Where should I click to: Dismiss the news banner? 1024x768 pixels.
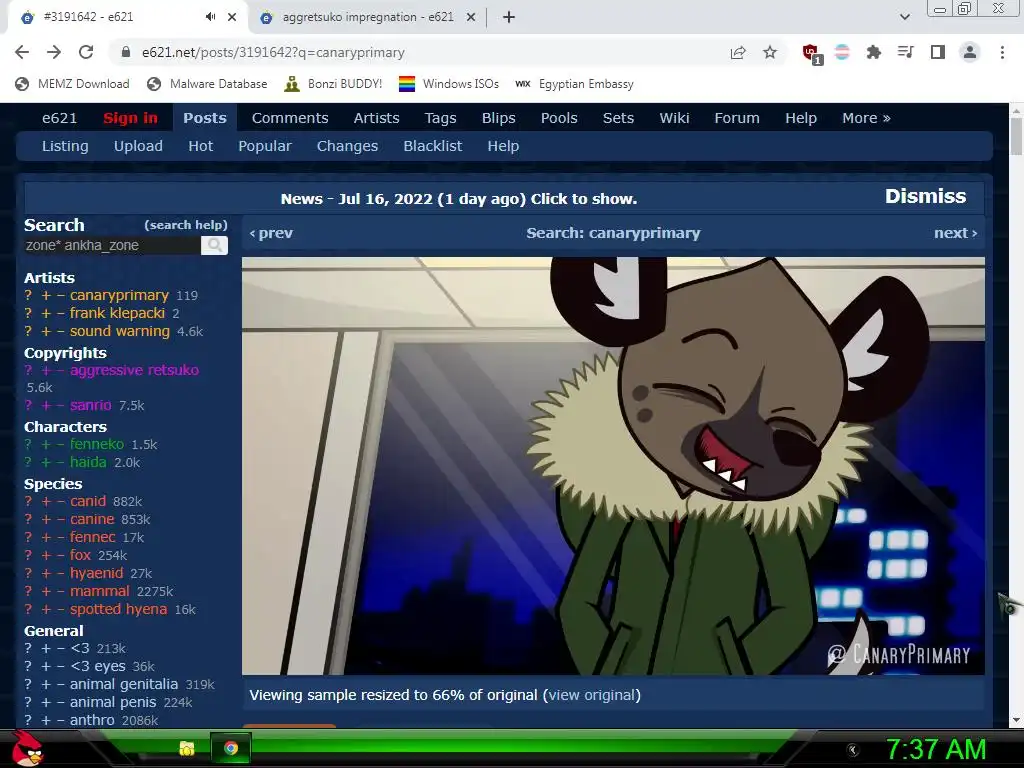[x=925, y=197]
